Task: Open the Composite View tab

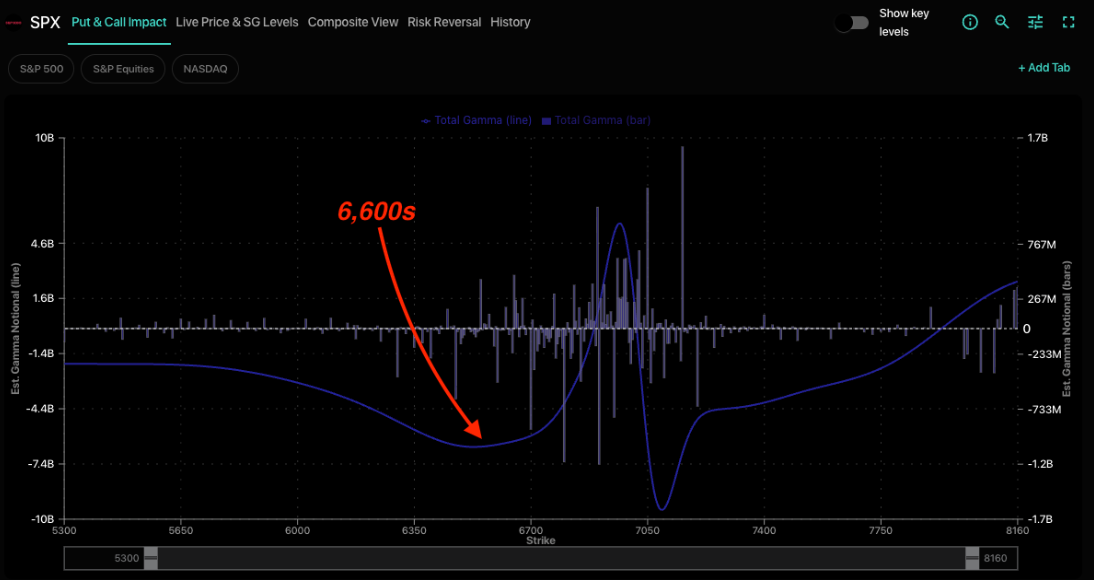Action: point(353,22)
